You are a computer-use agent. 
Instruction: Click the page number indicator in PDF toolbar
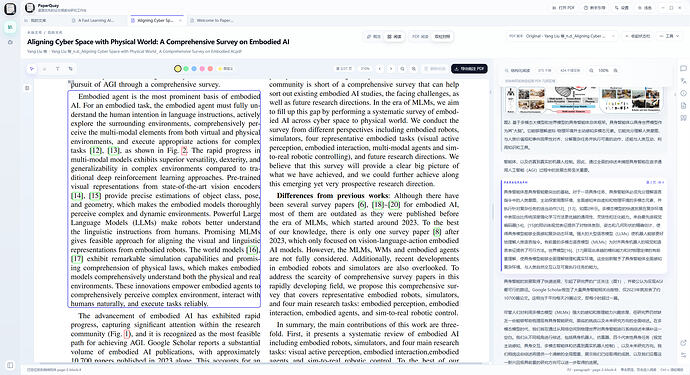(344, 69)
